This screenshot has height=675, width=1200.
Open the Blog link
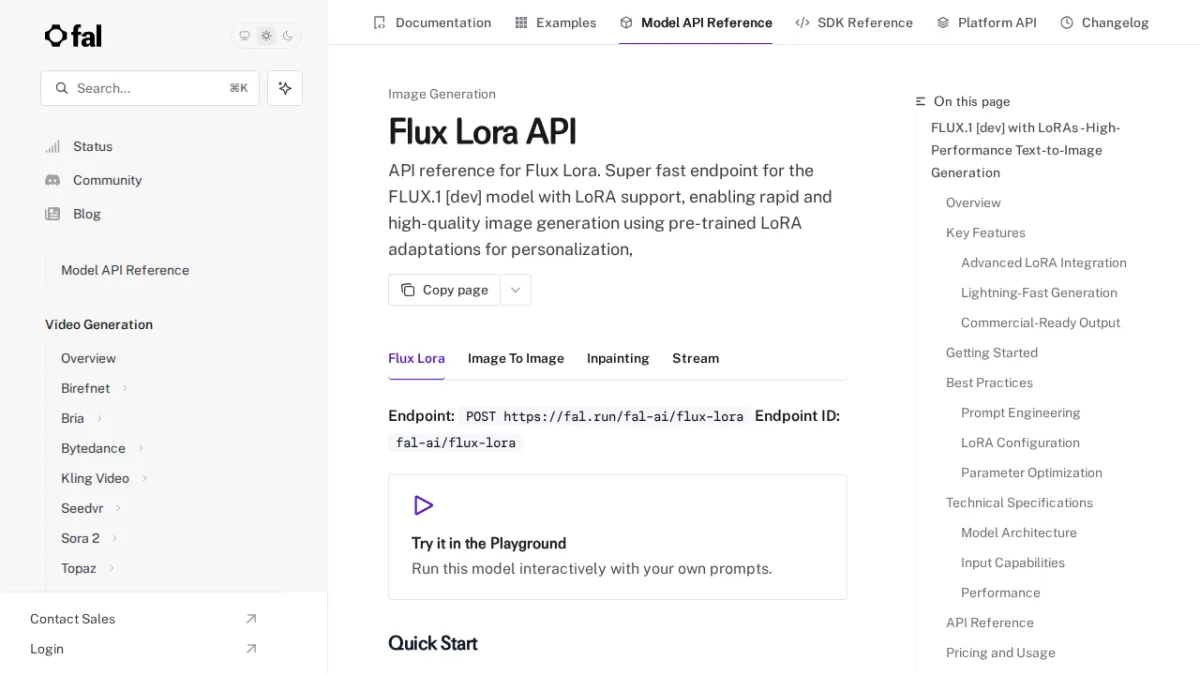tap(87, 214)
